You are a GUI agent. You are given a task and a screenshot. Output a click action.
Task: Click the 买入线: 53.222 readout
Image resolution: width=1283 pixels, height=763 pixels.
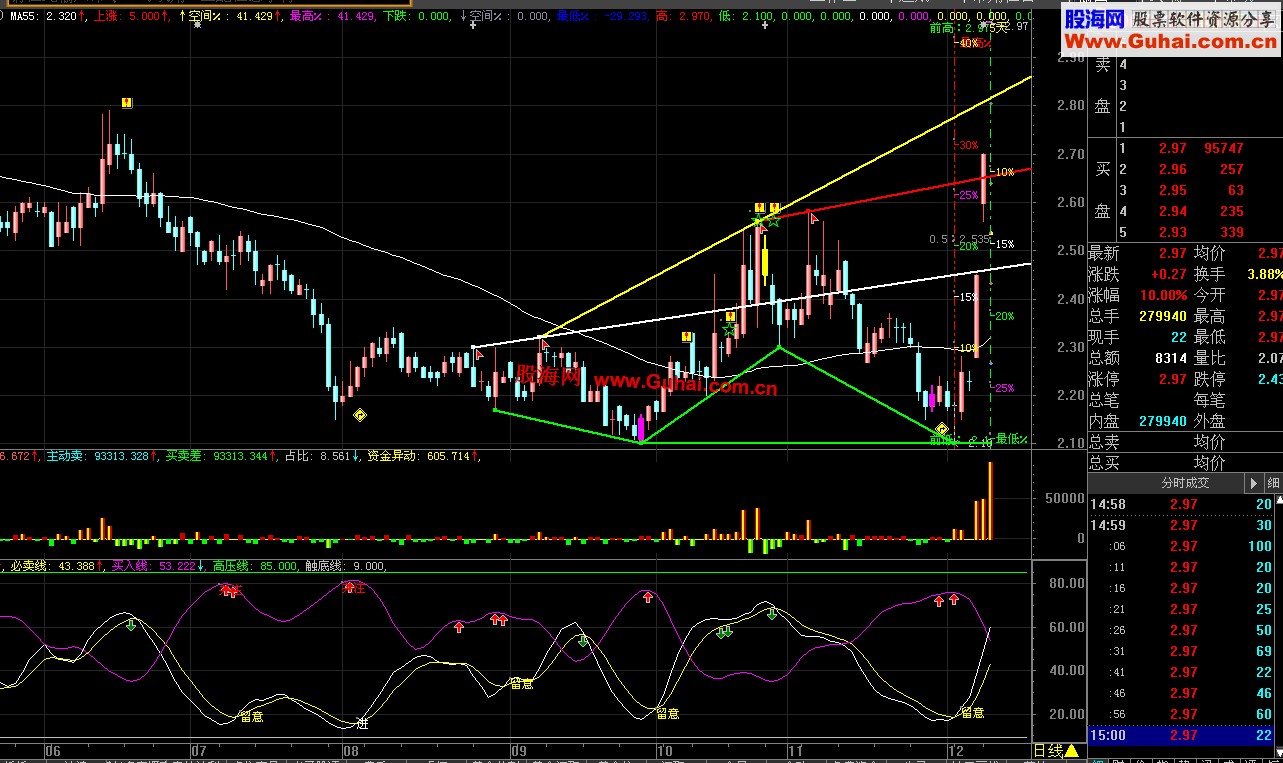click(x=155, y=566)
